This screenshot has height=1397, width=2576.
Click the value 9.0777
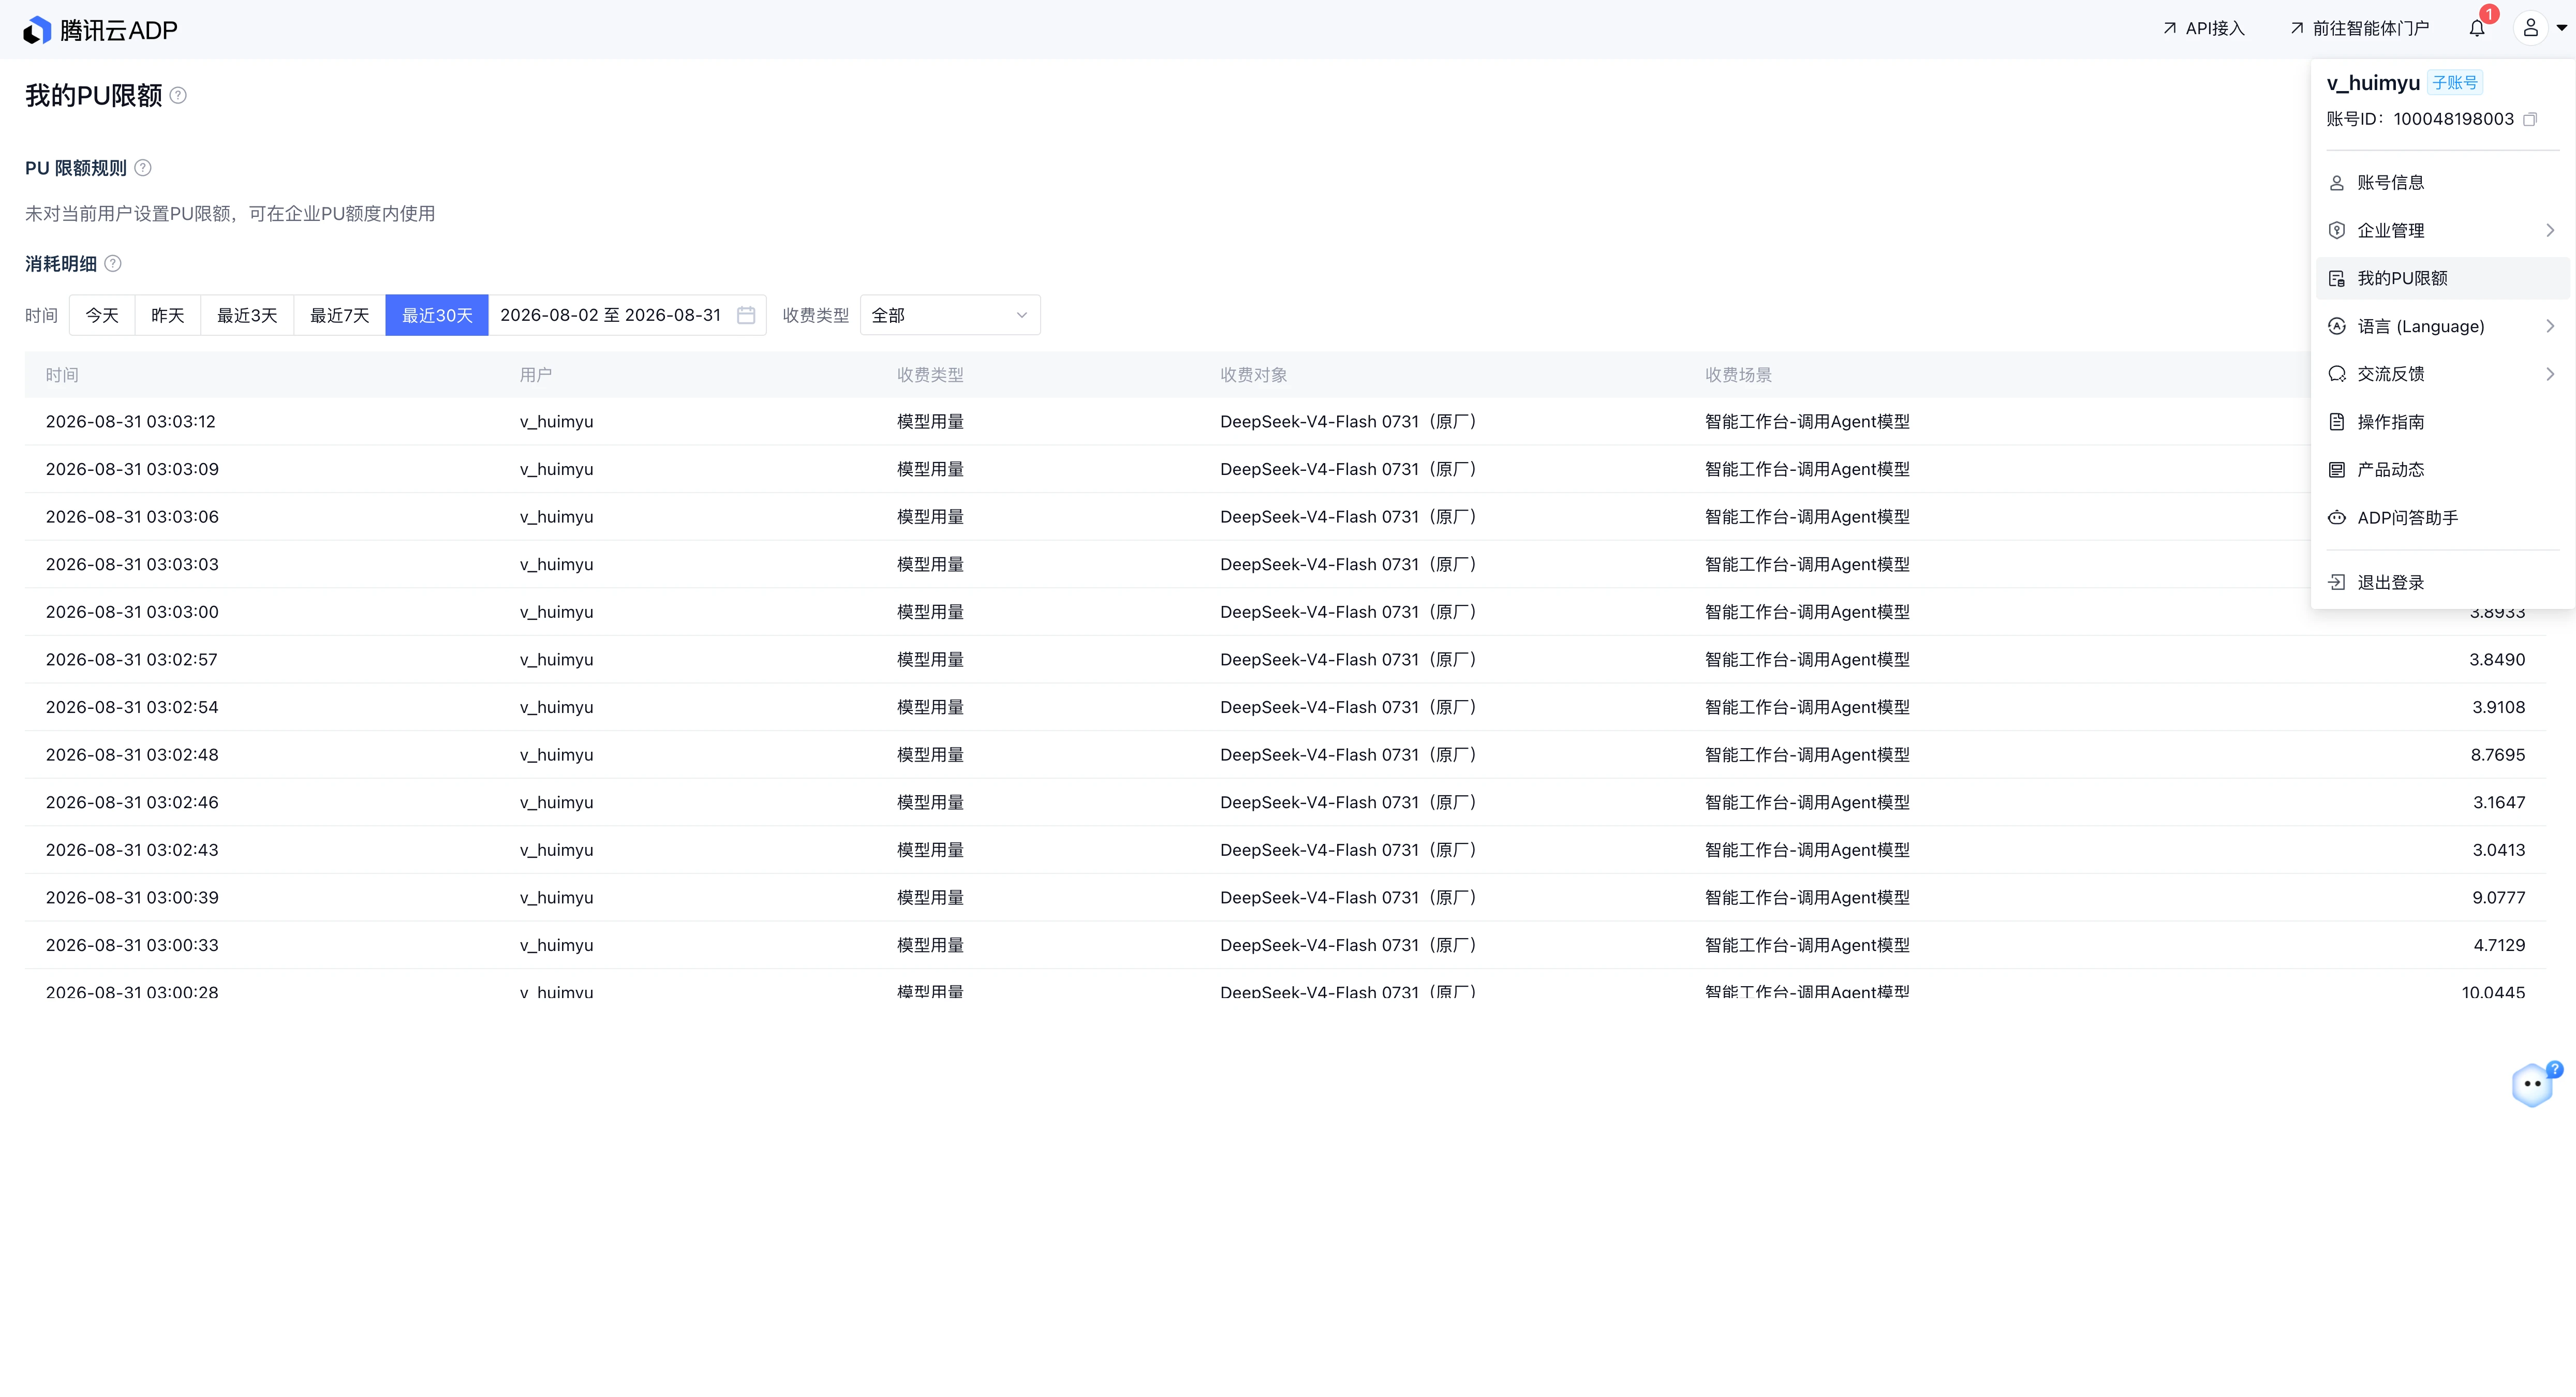pos(2499,898)
